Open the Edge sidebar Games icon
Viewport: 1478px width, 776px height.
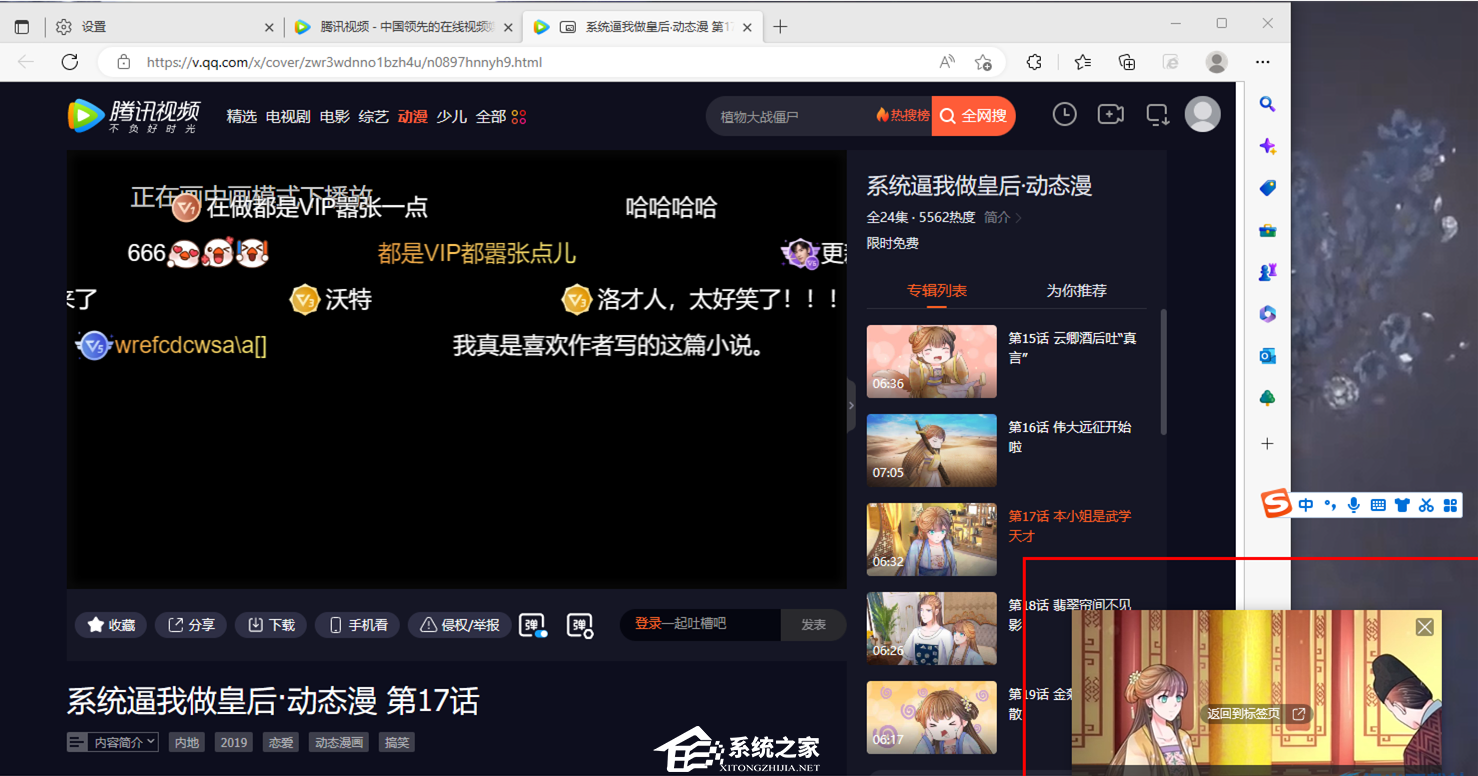click(x=1267, y=272)
